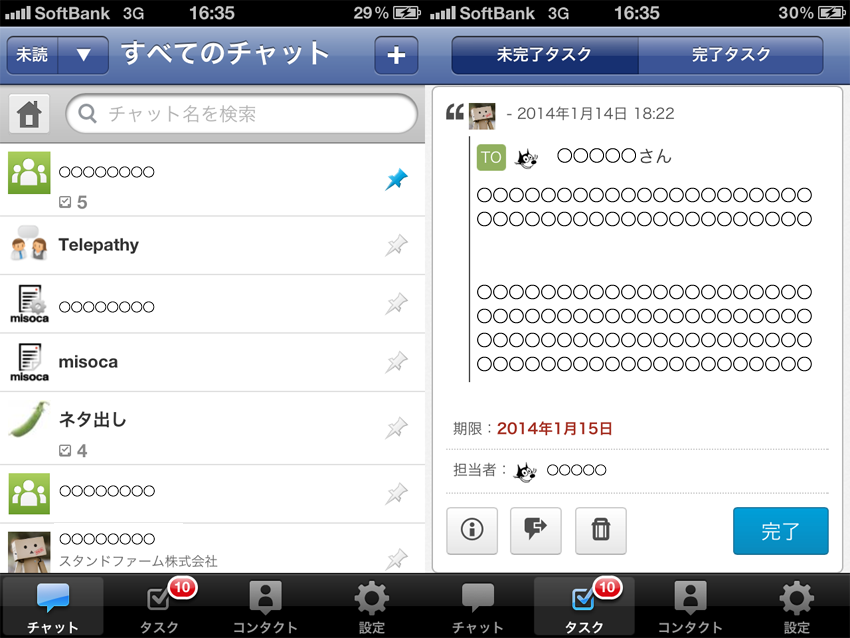Tap the speech-bubble-with-arrow button for the task
The image size is (850, 638).
tap(536, 530)
